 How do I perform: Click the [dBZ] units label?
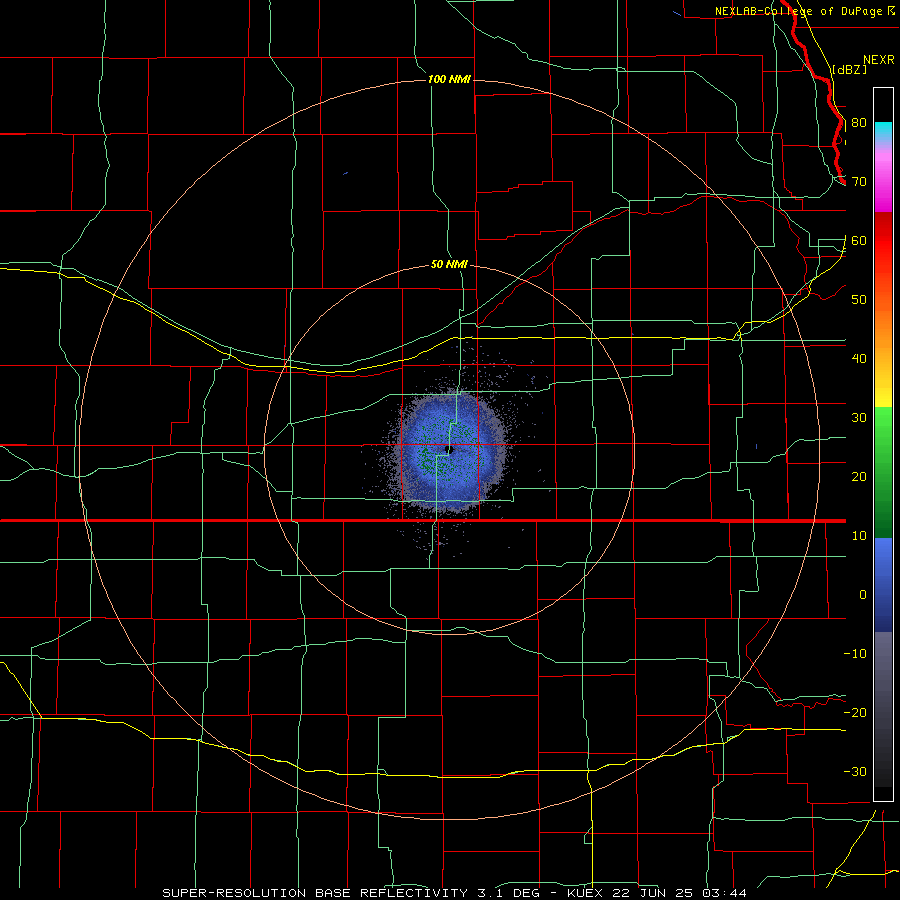click(849, 69)
